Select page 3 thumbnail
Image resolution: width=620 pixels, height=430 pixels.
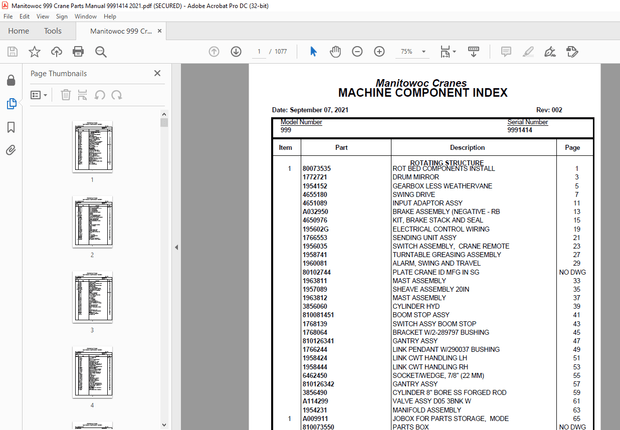point(93,297)
